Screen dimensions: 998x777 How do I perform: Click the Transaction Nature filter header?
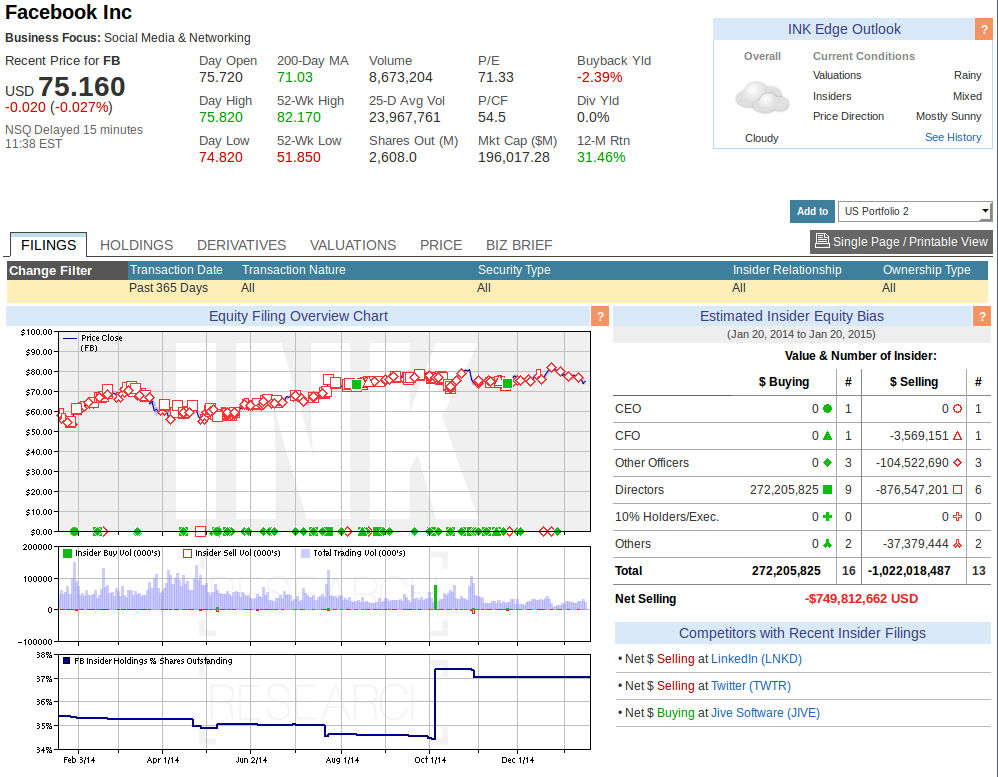point(293,270)
